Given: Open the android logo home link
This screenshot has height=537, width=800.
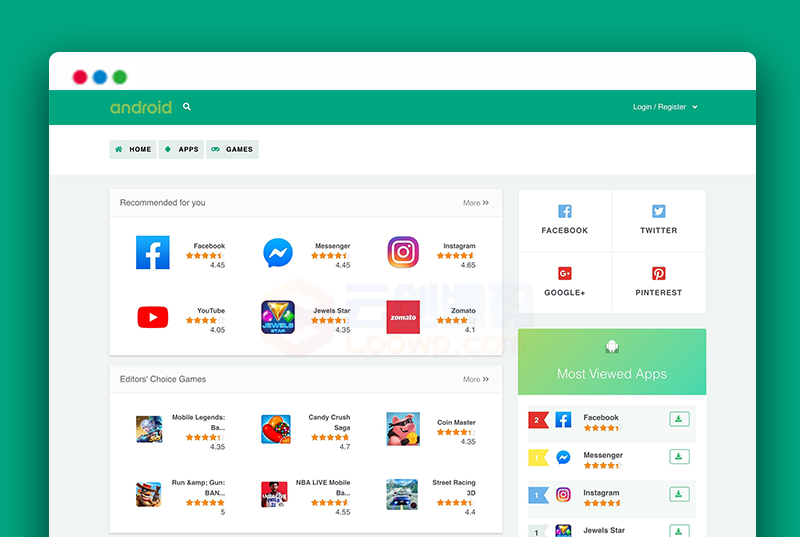Looking at the screenshot, I should [x=141, y=107].
